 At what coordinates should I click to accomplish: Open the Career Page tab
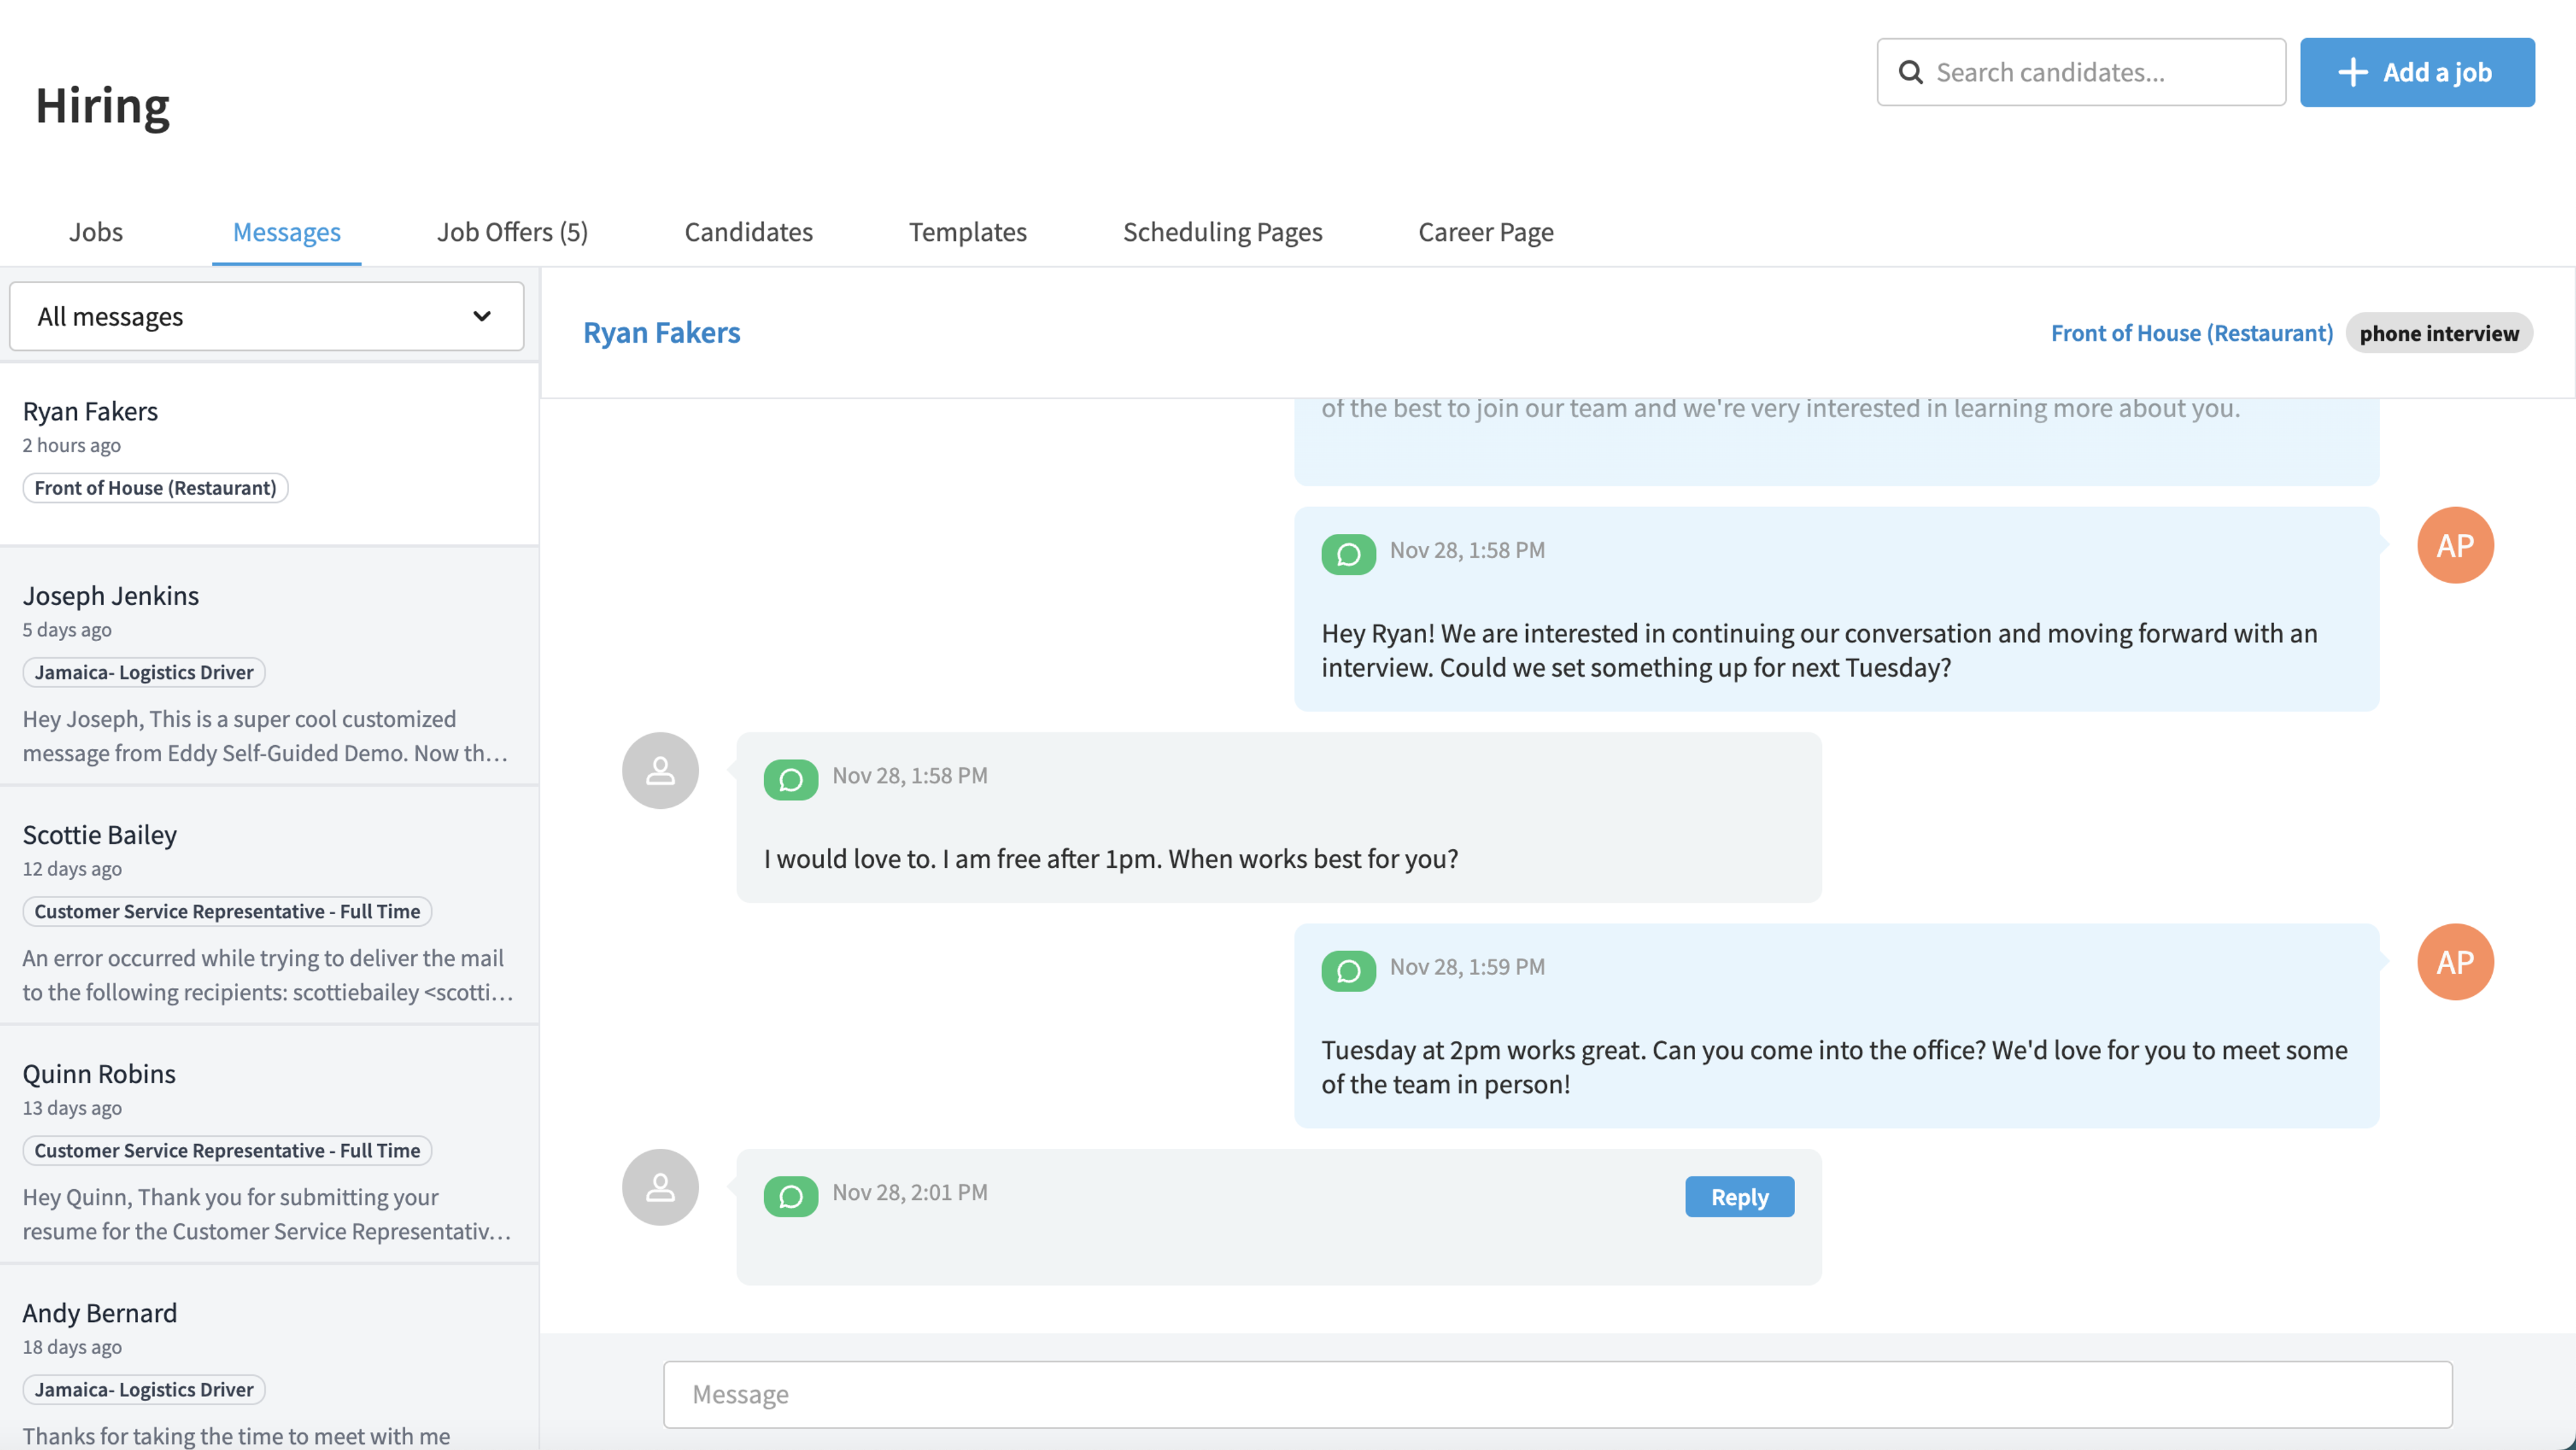click(x=1485, y=231)
